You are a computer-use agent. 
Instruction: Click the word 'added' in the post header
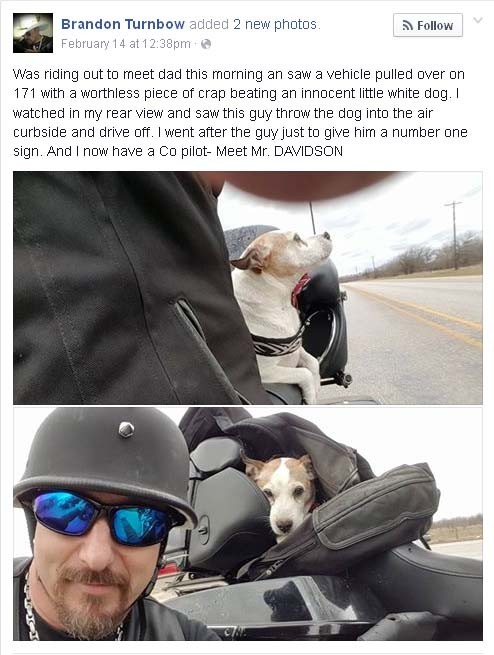coord(209,24)
